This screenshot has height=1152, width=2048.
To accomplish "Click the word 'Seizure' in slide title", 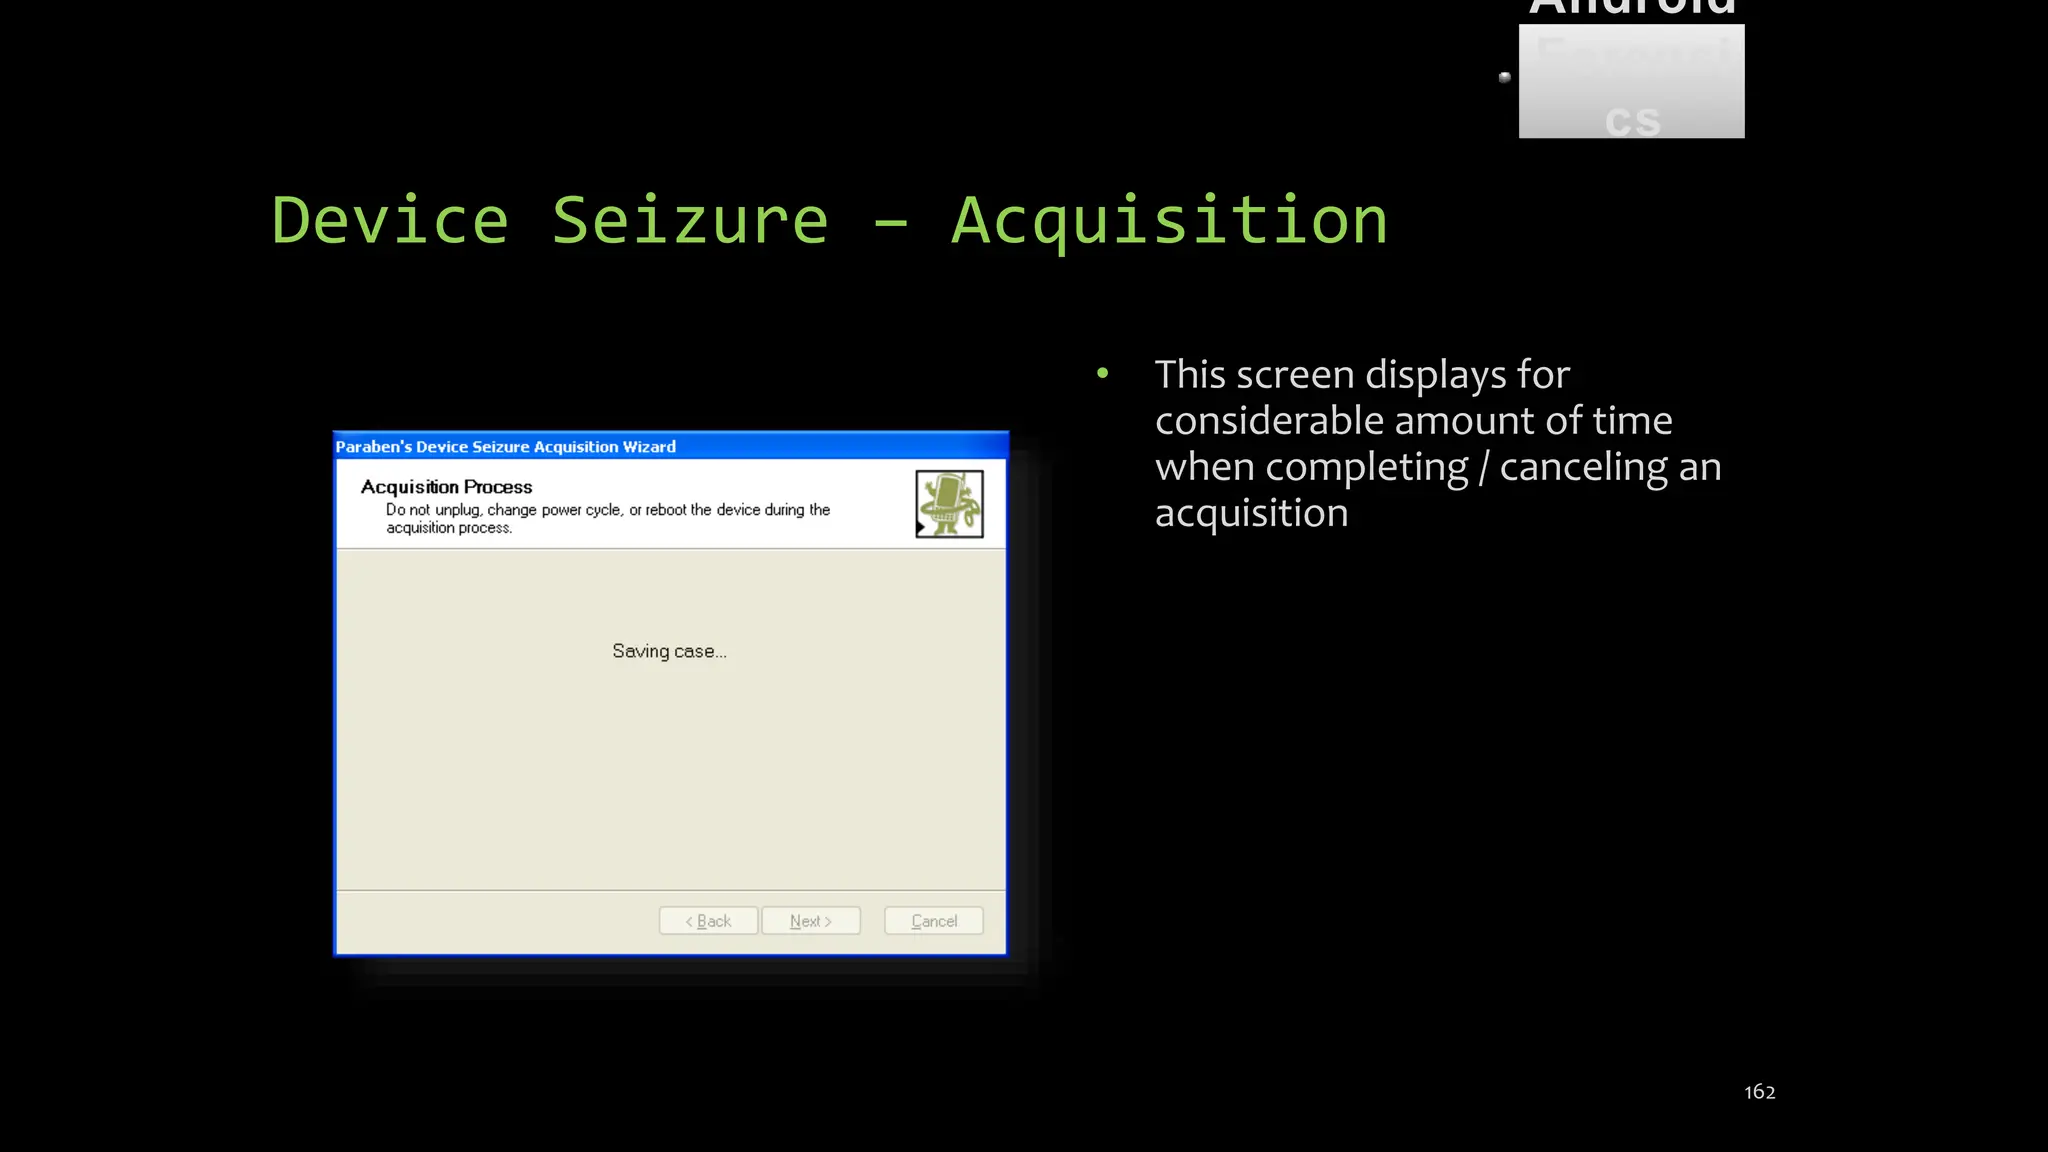I will [690, 221].
